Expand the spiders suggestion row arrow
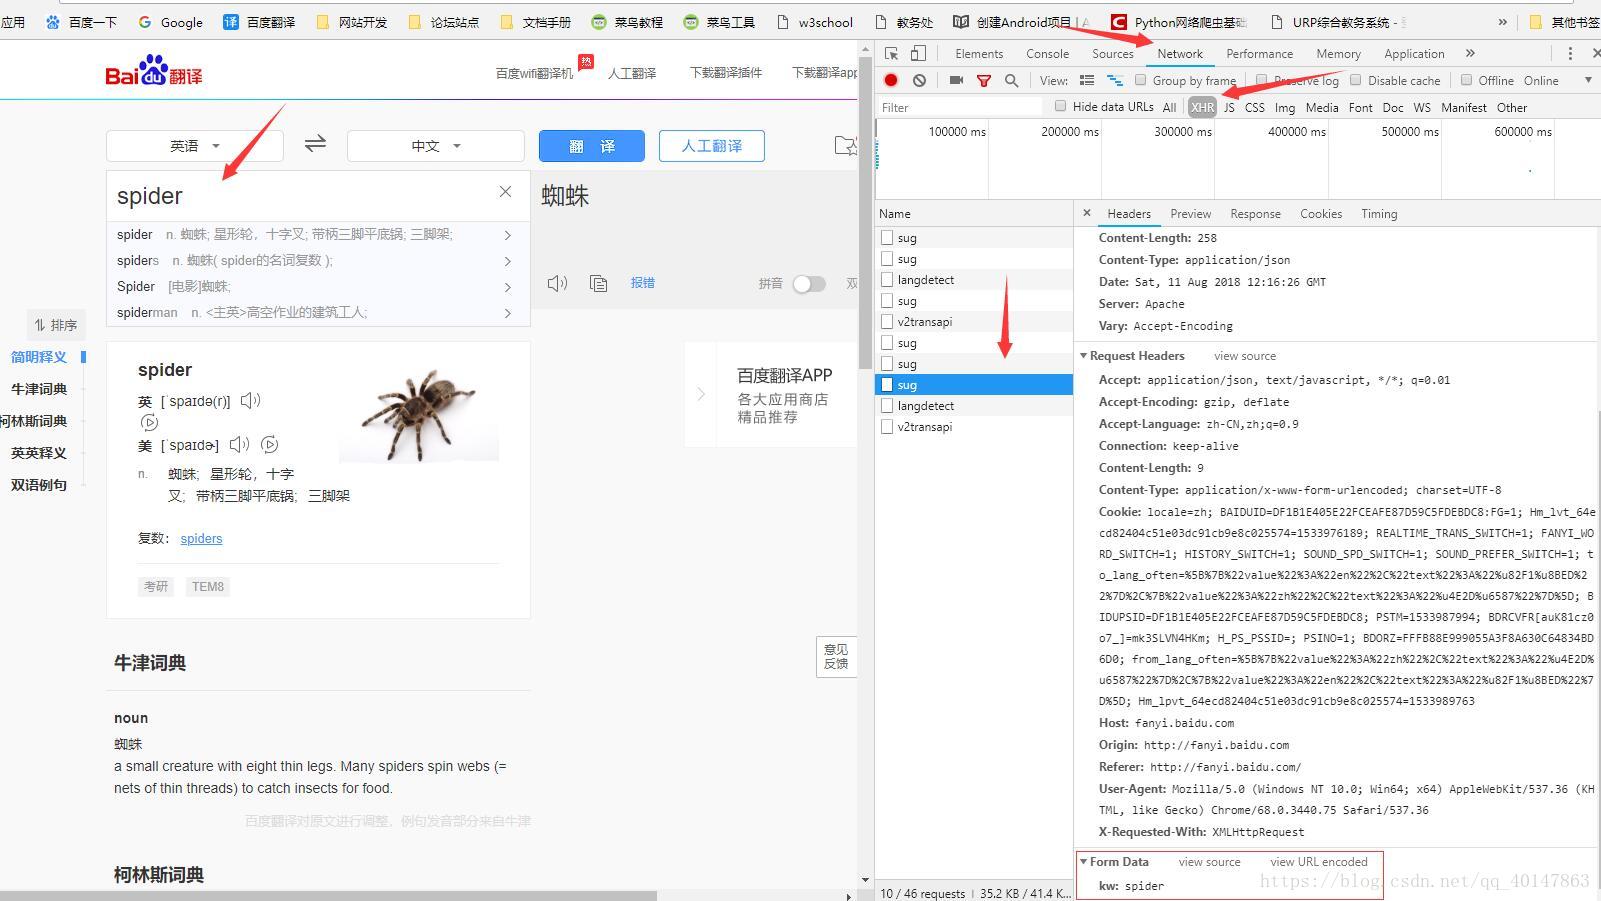Screen dimensions: 1601x901 click(x=508, y=261)
